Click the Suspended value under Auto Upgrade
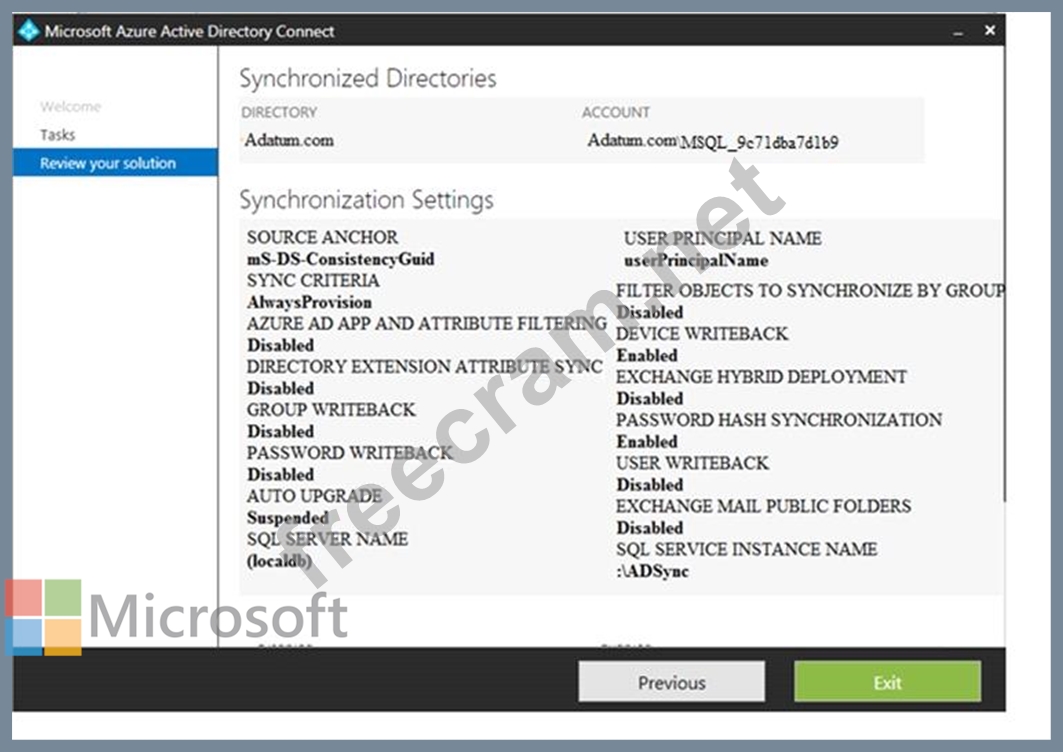Screen dimensions: 1063x752 pos(287,518)
